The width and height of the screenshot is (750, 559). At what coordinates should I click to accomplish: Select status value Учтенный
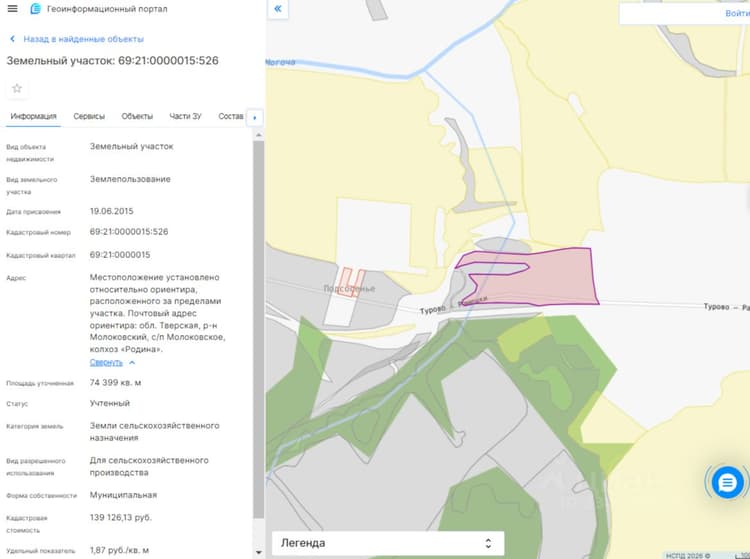(110, 404)
